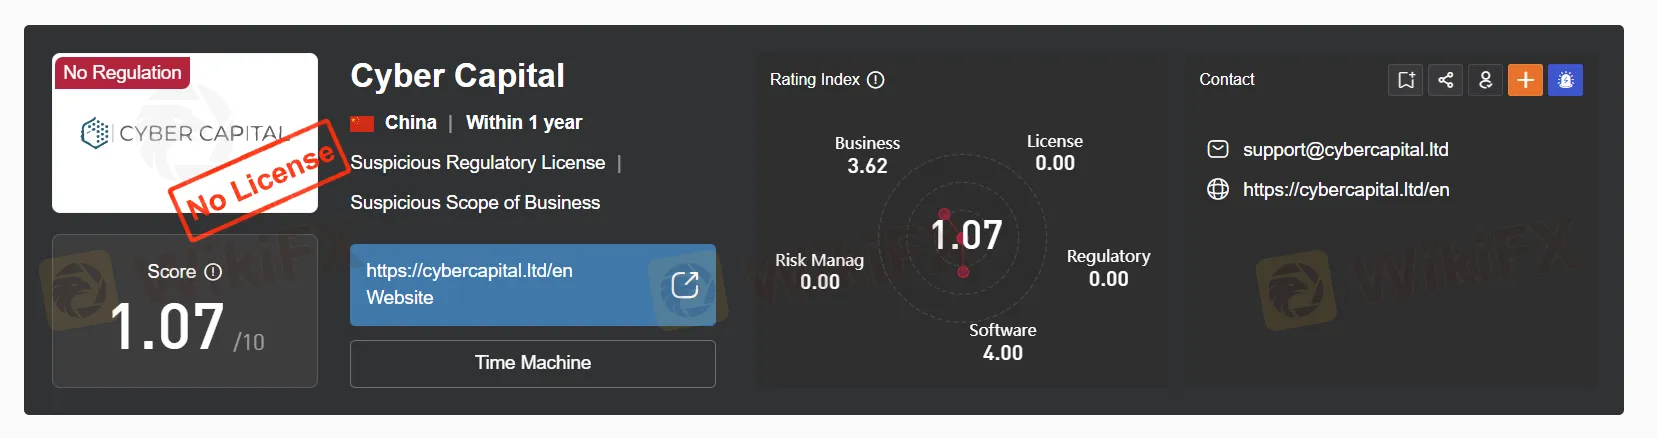Click the email envelope icon
Viewport: 1657px width, 438px height.
point(1218,150)
